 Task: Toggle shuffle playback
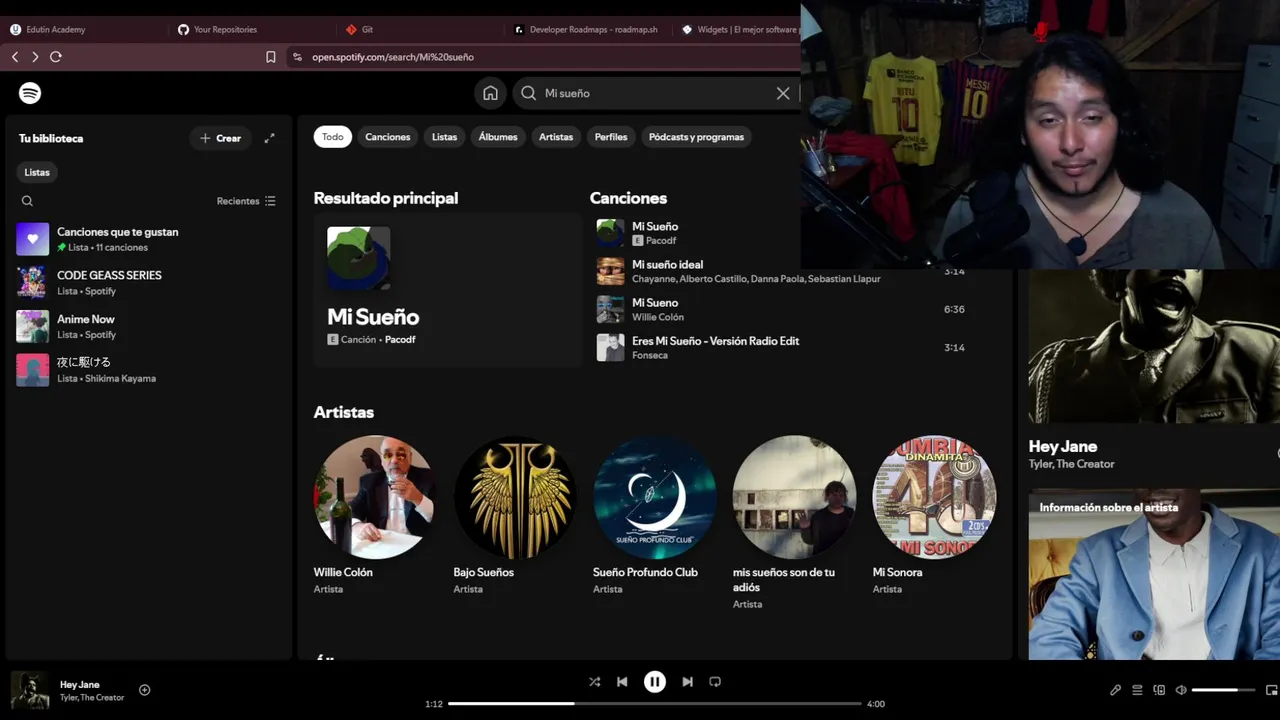[x=594, y=682]
